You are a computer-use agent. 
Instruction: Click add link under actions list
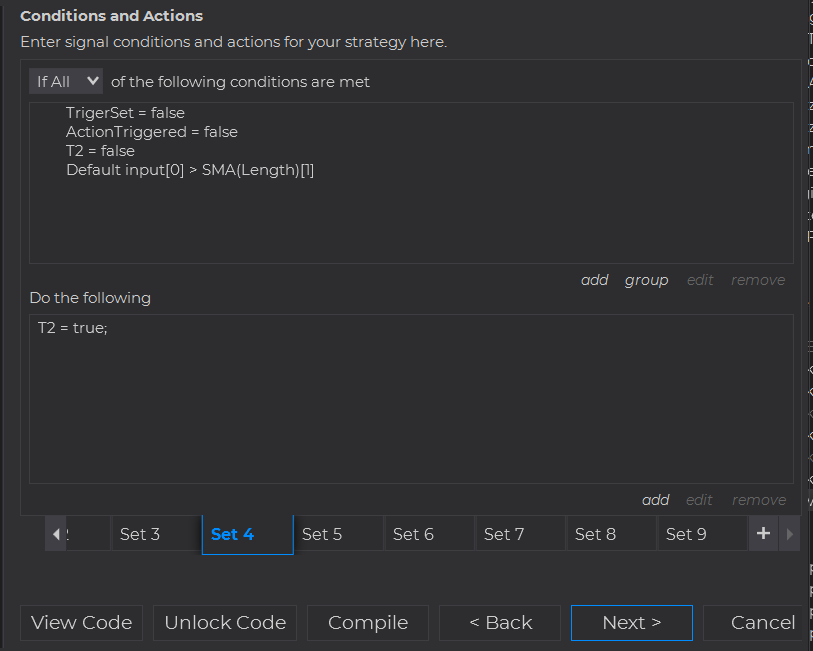(655, 500)
